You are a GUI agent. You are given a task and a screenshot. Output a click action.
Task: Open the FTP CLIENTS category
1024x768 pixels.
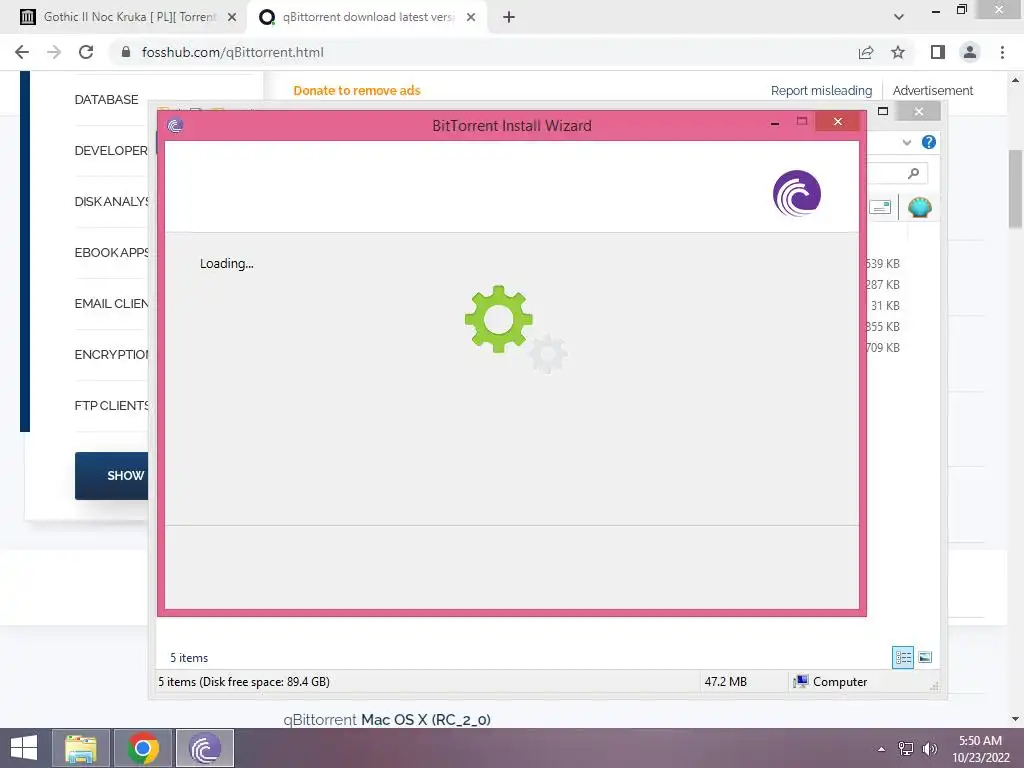coord(112,405)
